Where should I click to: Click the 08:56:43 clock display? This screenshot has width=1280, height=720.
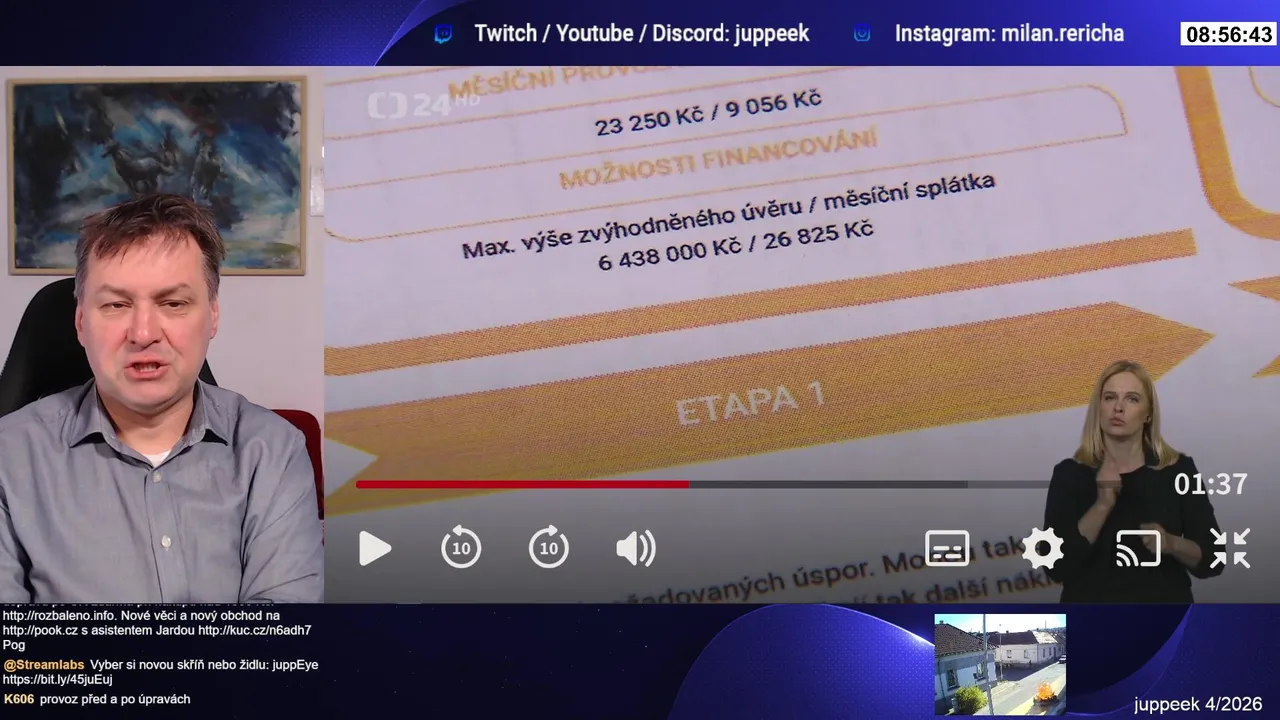tap(1229, 35)
